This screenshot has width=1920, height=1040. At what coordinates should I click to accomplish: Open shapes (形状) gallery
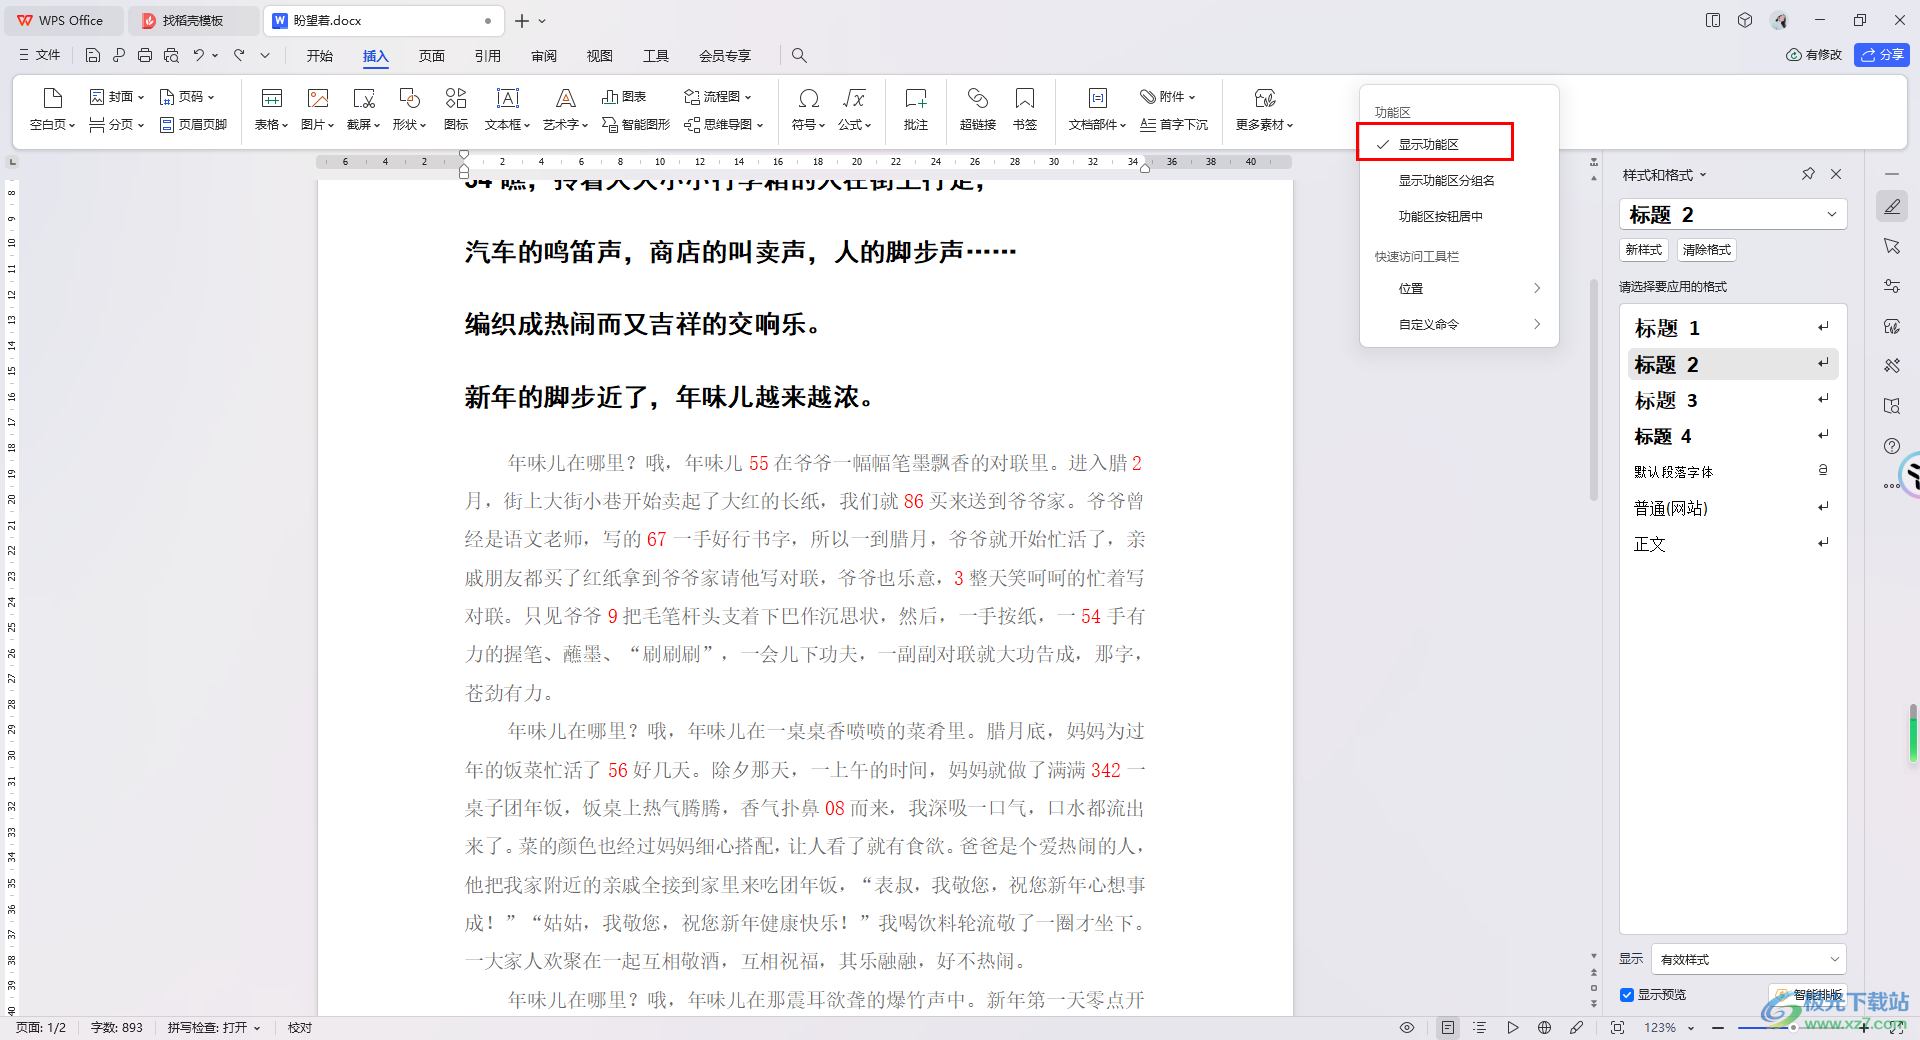[409, 109]
